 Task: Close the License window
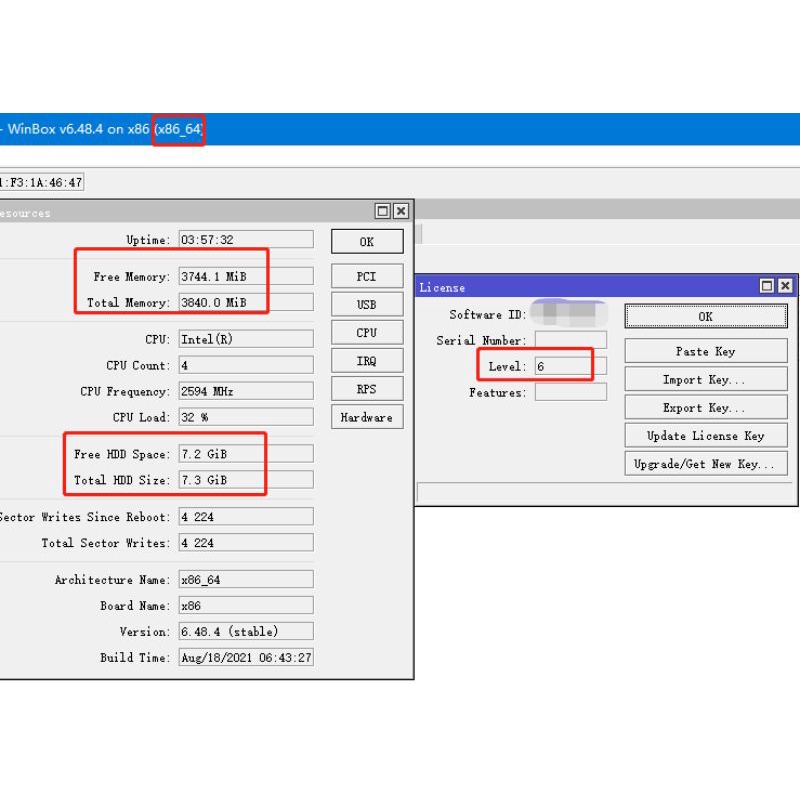tap(785, 286)
